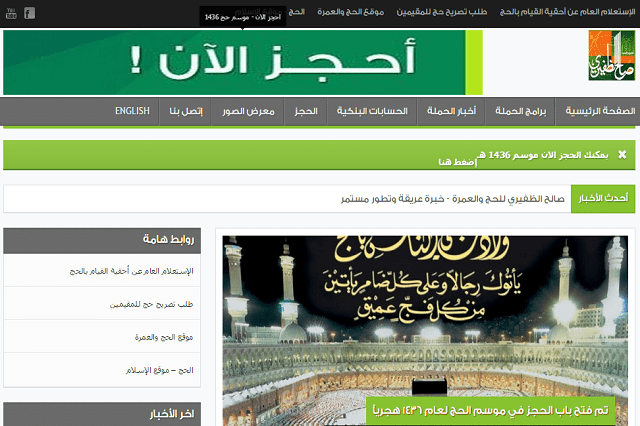Open sidebar link 'موقع الحج والعمرة'

(164, 337)
